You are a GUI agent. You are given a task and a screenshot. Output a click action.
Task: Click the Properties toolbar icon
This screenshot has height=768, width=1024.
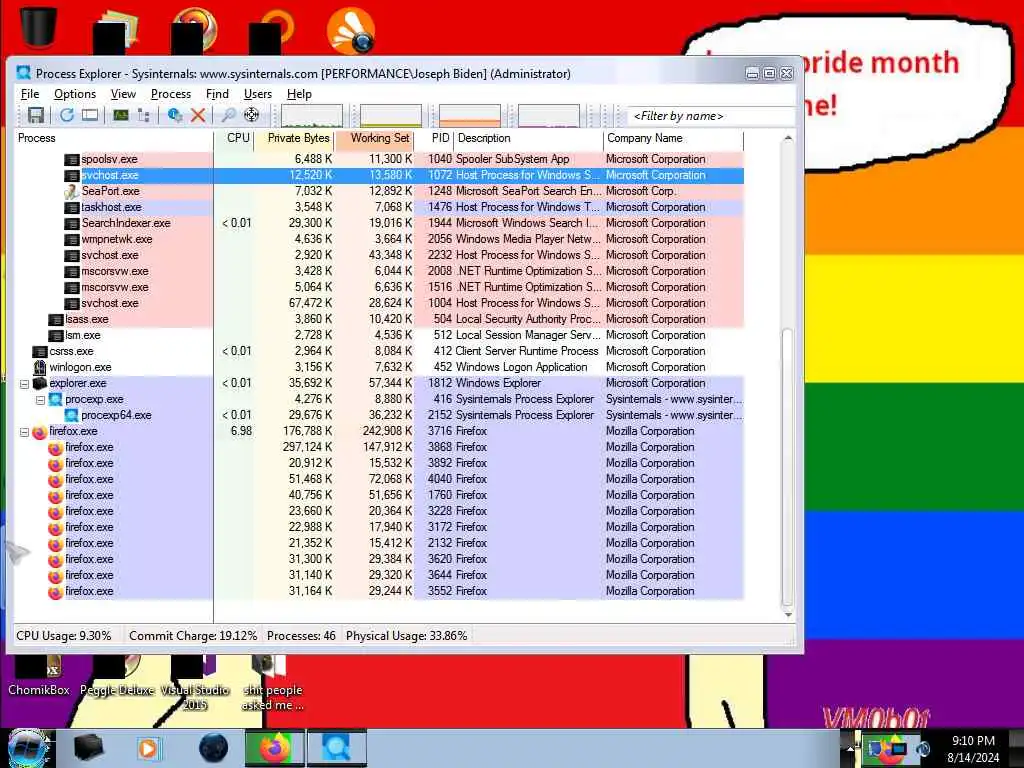(174, 116)
